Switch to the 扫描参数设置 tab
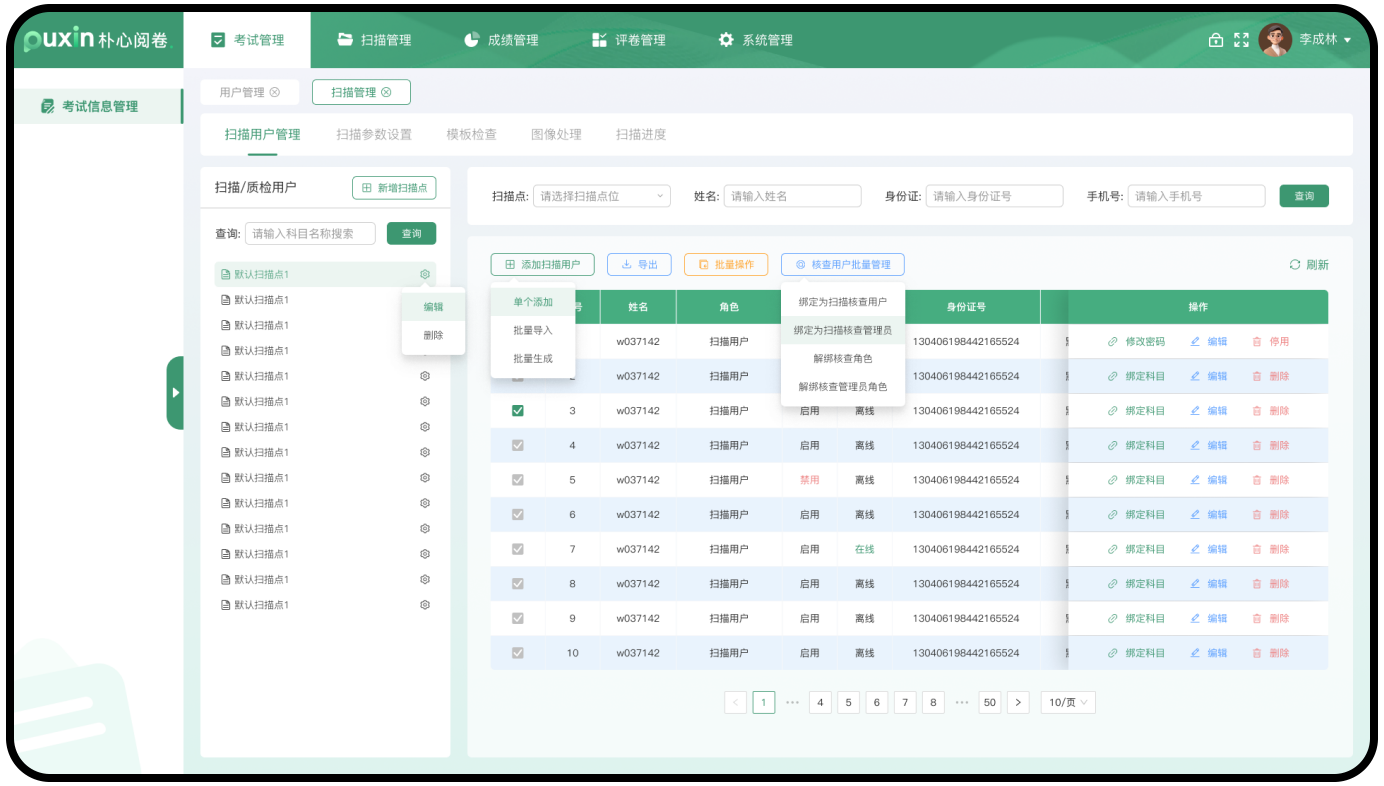The height and width of the screenshot is (786, 1384). [374, 134]
